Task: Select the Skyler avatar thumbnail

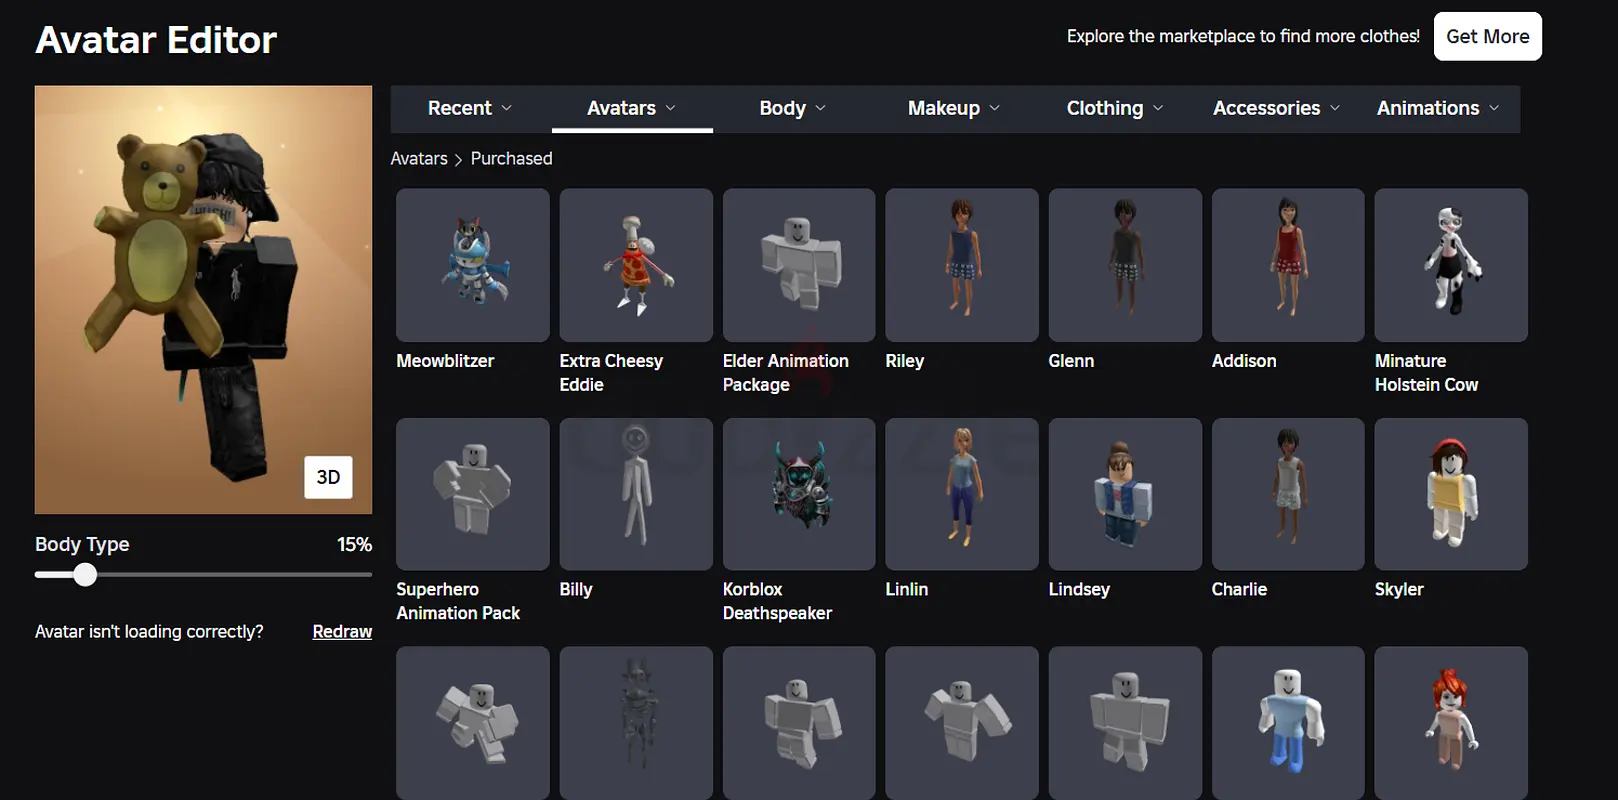Action: point(1451,494)
